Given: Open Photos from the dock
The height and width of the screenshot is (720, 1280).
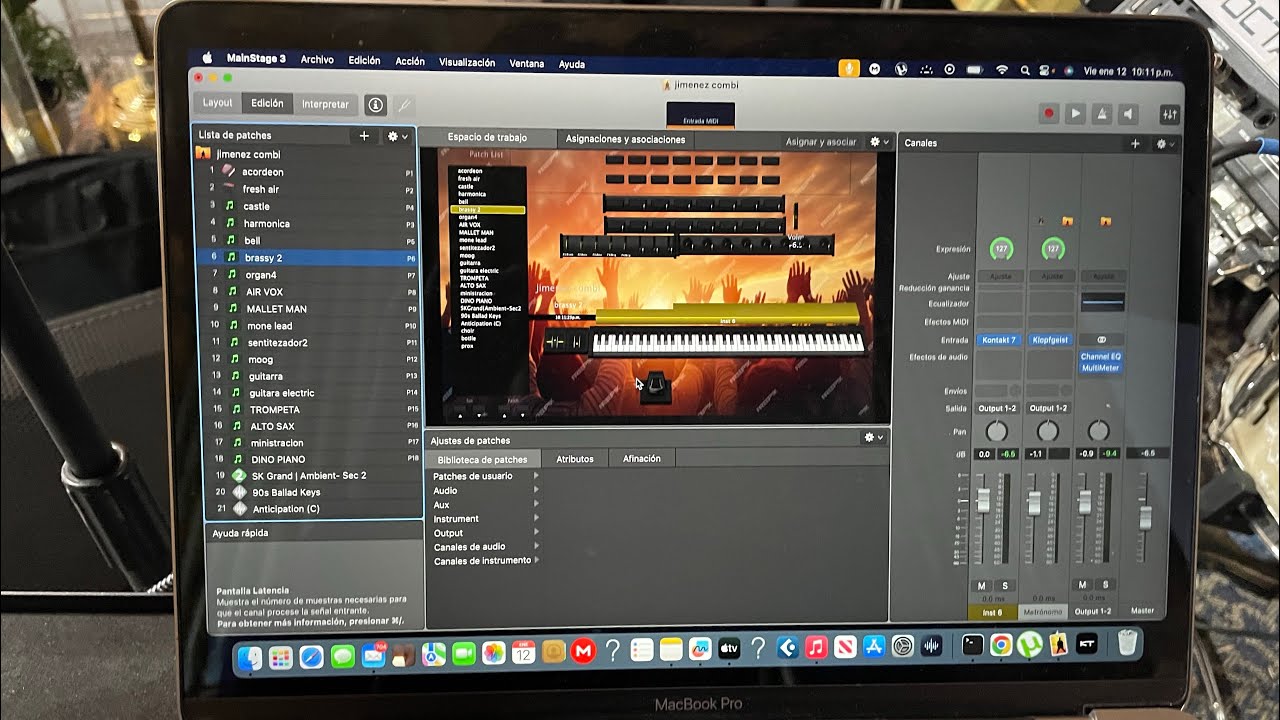Looking at the screenshot, I should pyautogui.click(x=493, y=654).
